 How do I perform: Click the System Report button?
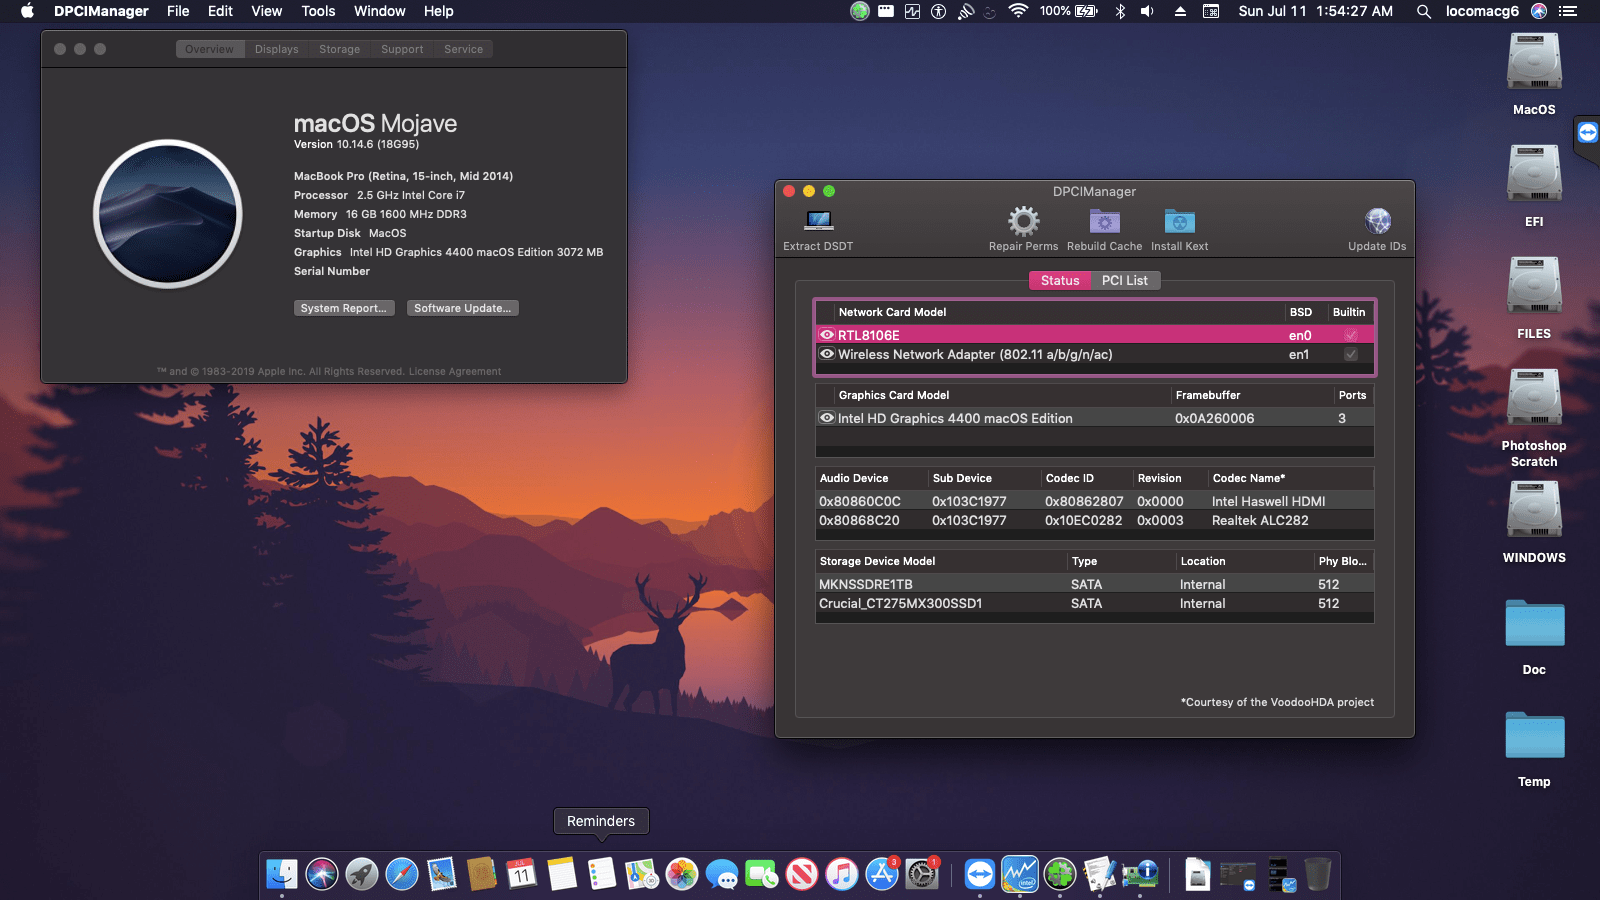(344, 308)
